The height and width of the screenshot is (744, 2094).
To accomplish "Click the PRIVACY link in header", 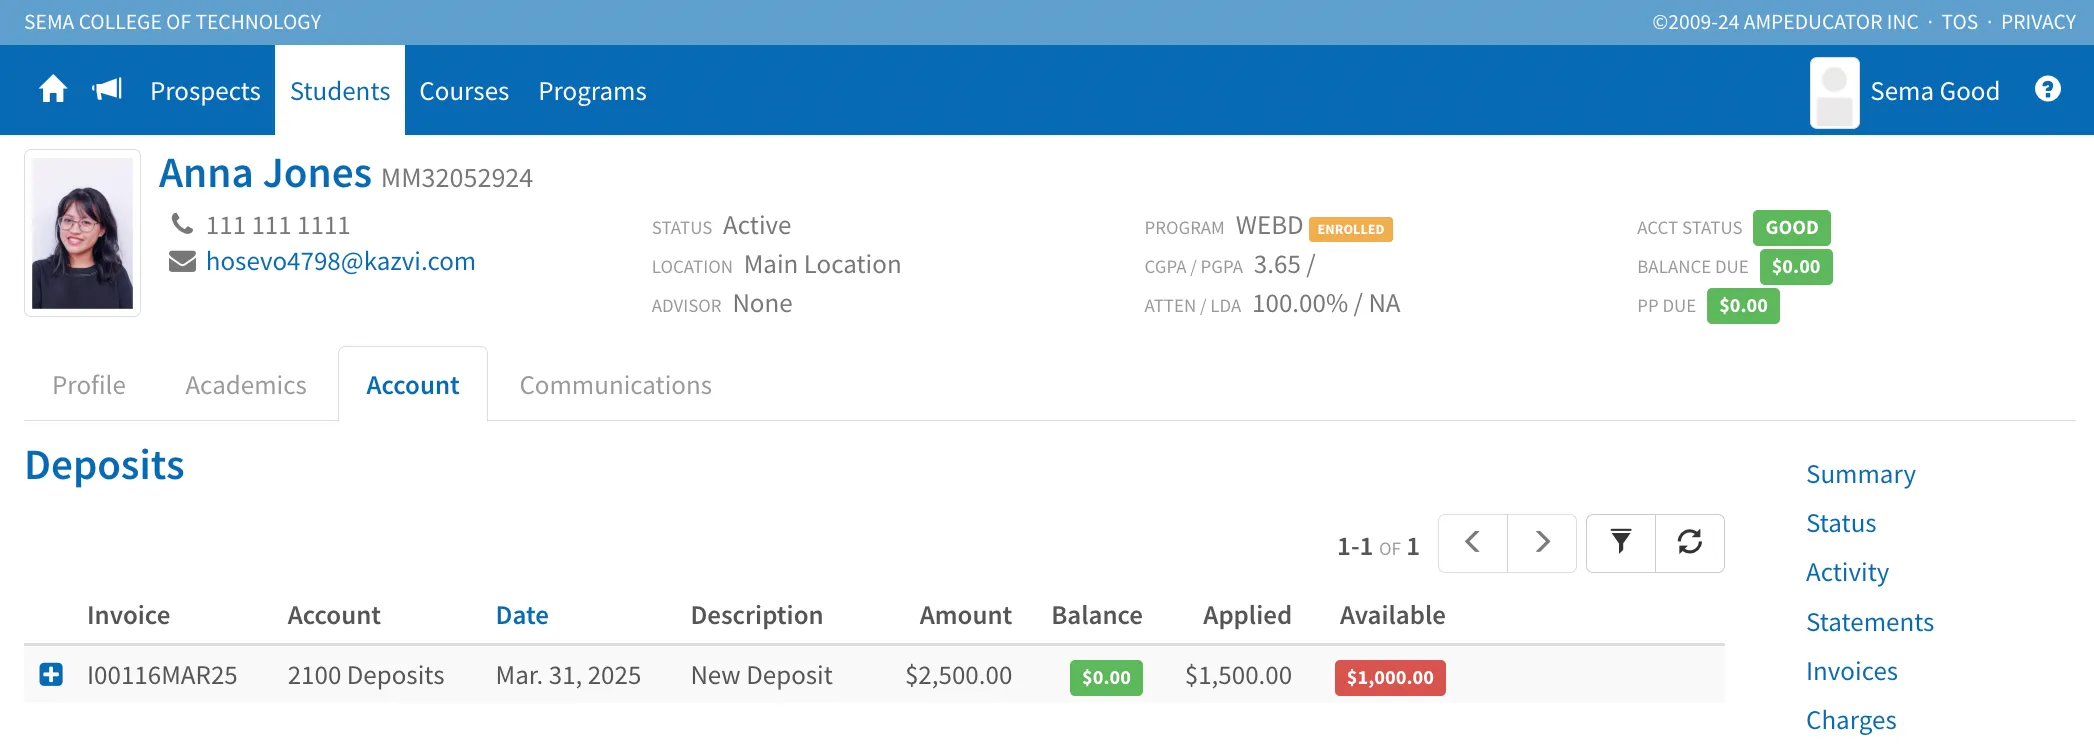I will click(2039, 22).
